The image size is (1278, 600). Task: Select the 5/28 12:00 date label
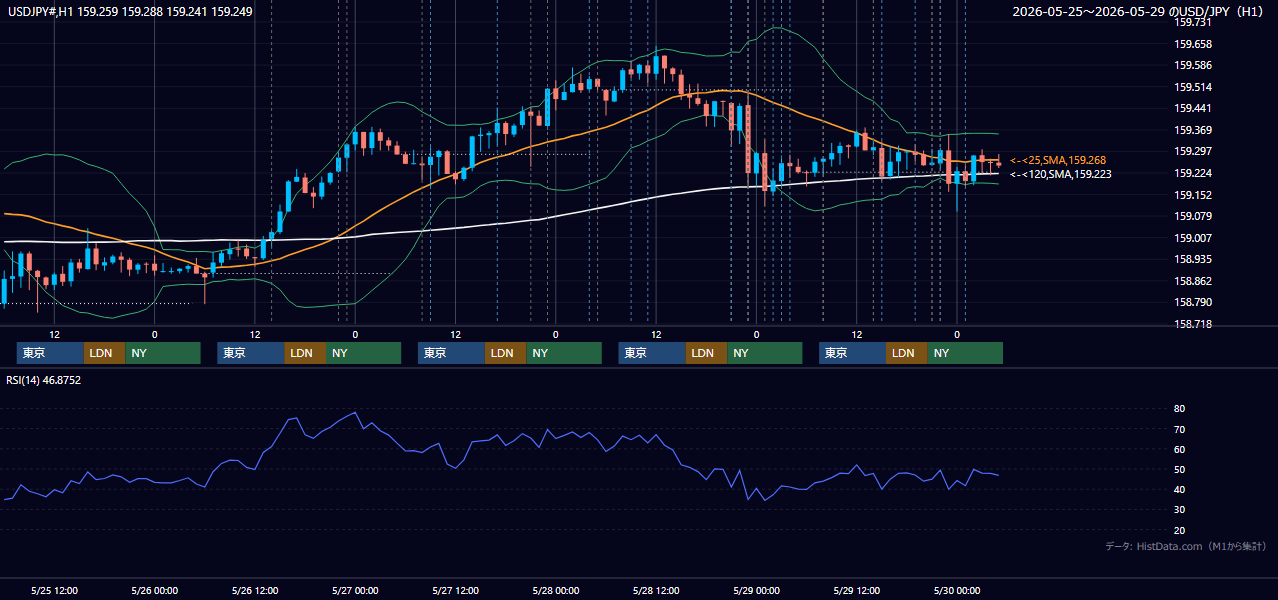(656, 590)
